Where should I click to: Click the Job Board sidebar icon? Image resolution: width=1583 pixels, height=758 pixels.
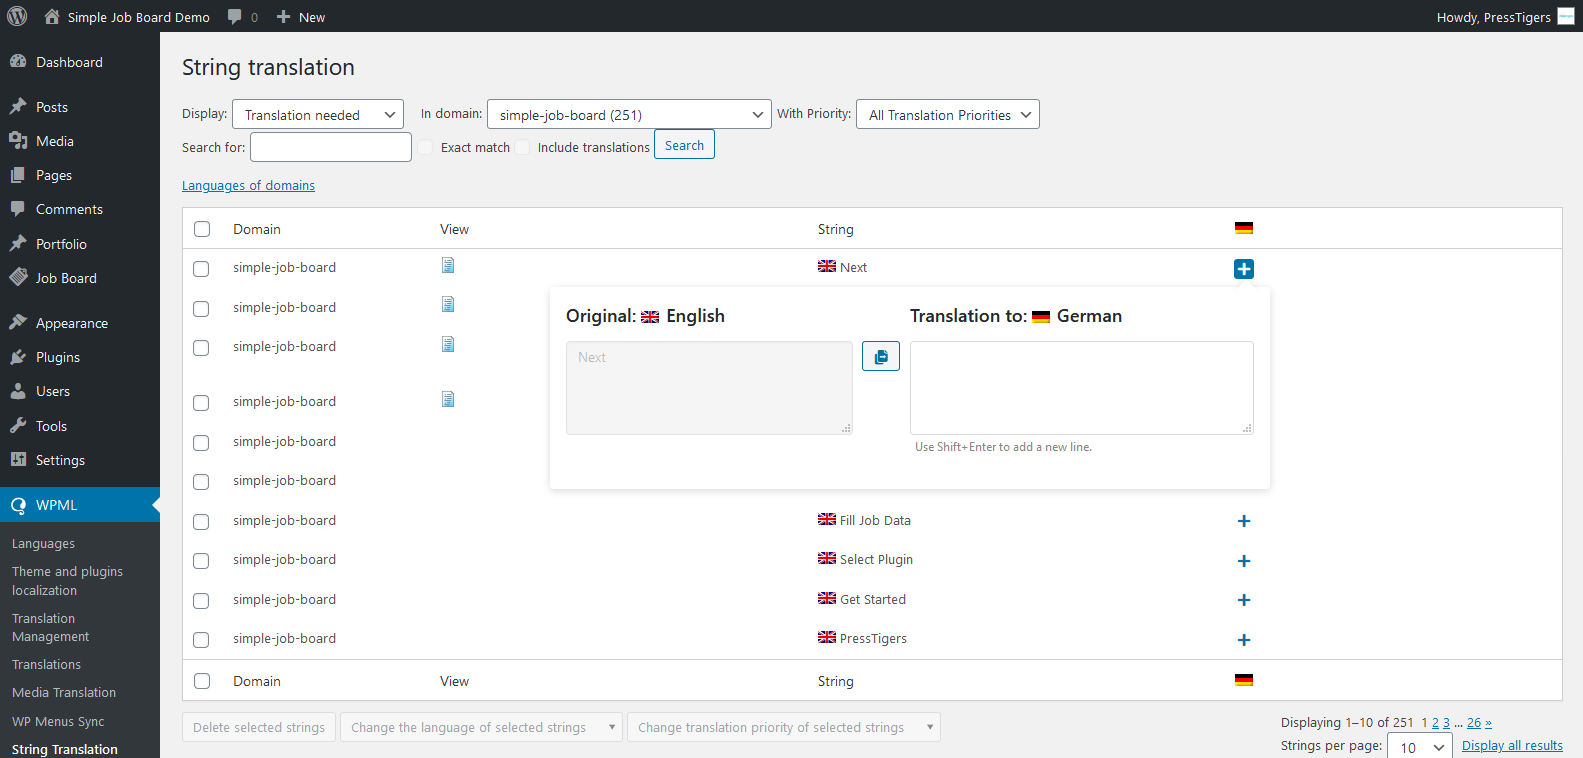(18, 277)
